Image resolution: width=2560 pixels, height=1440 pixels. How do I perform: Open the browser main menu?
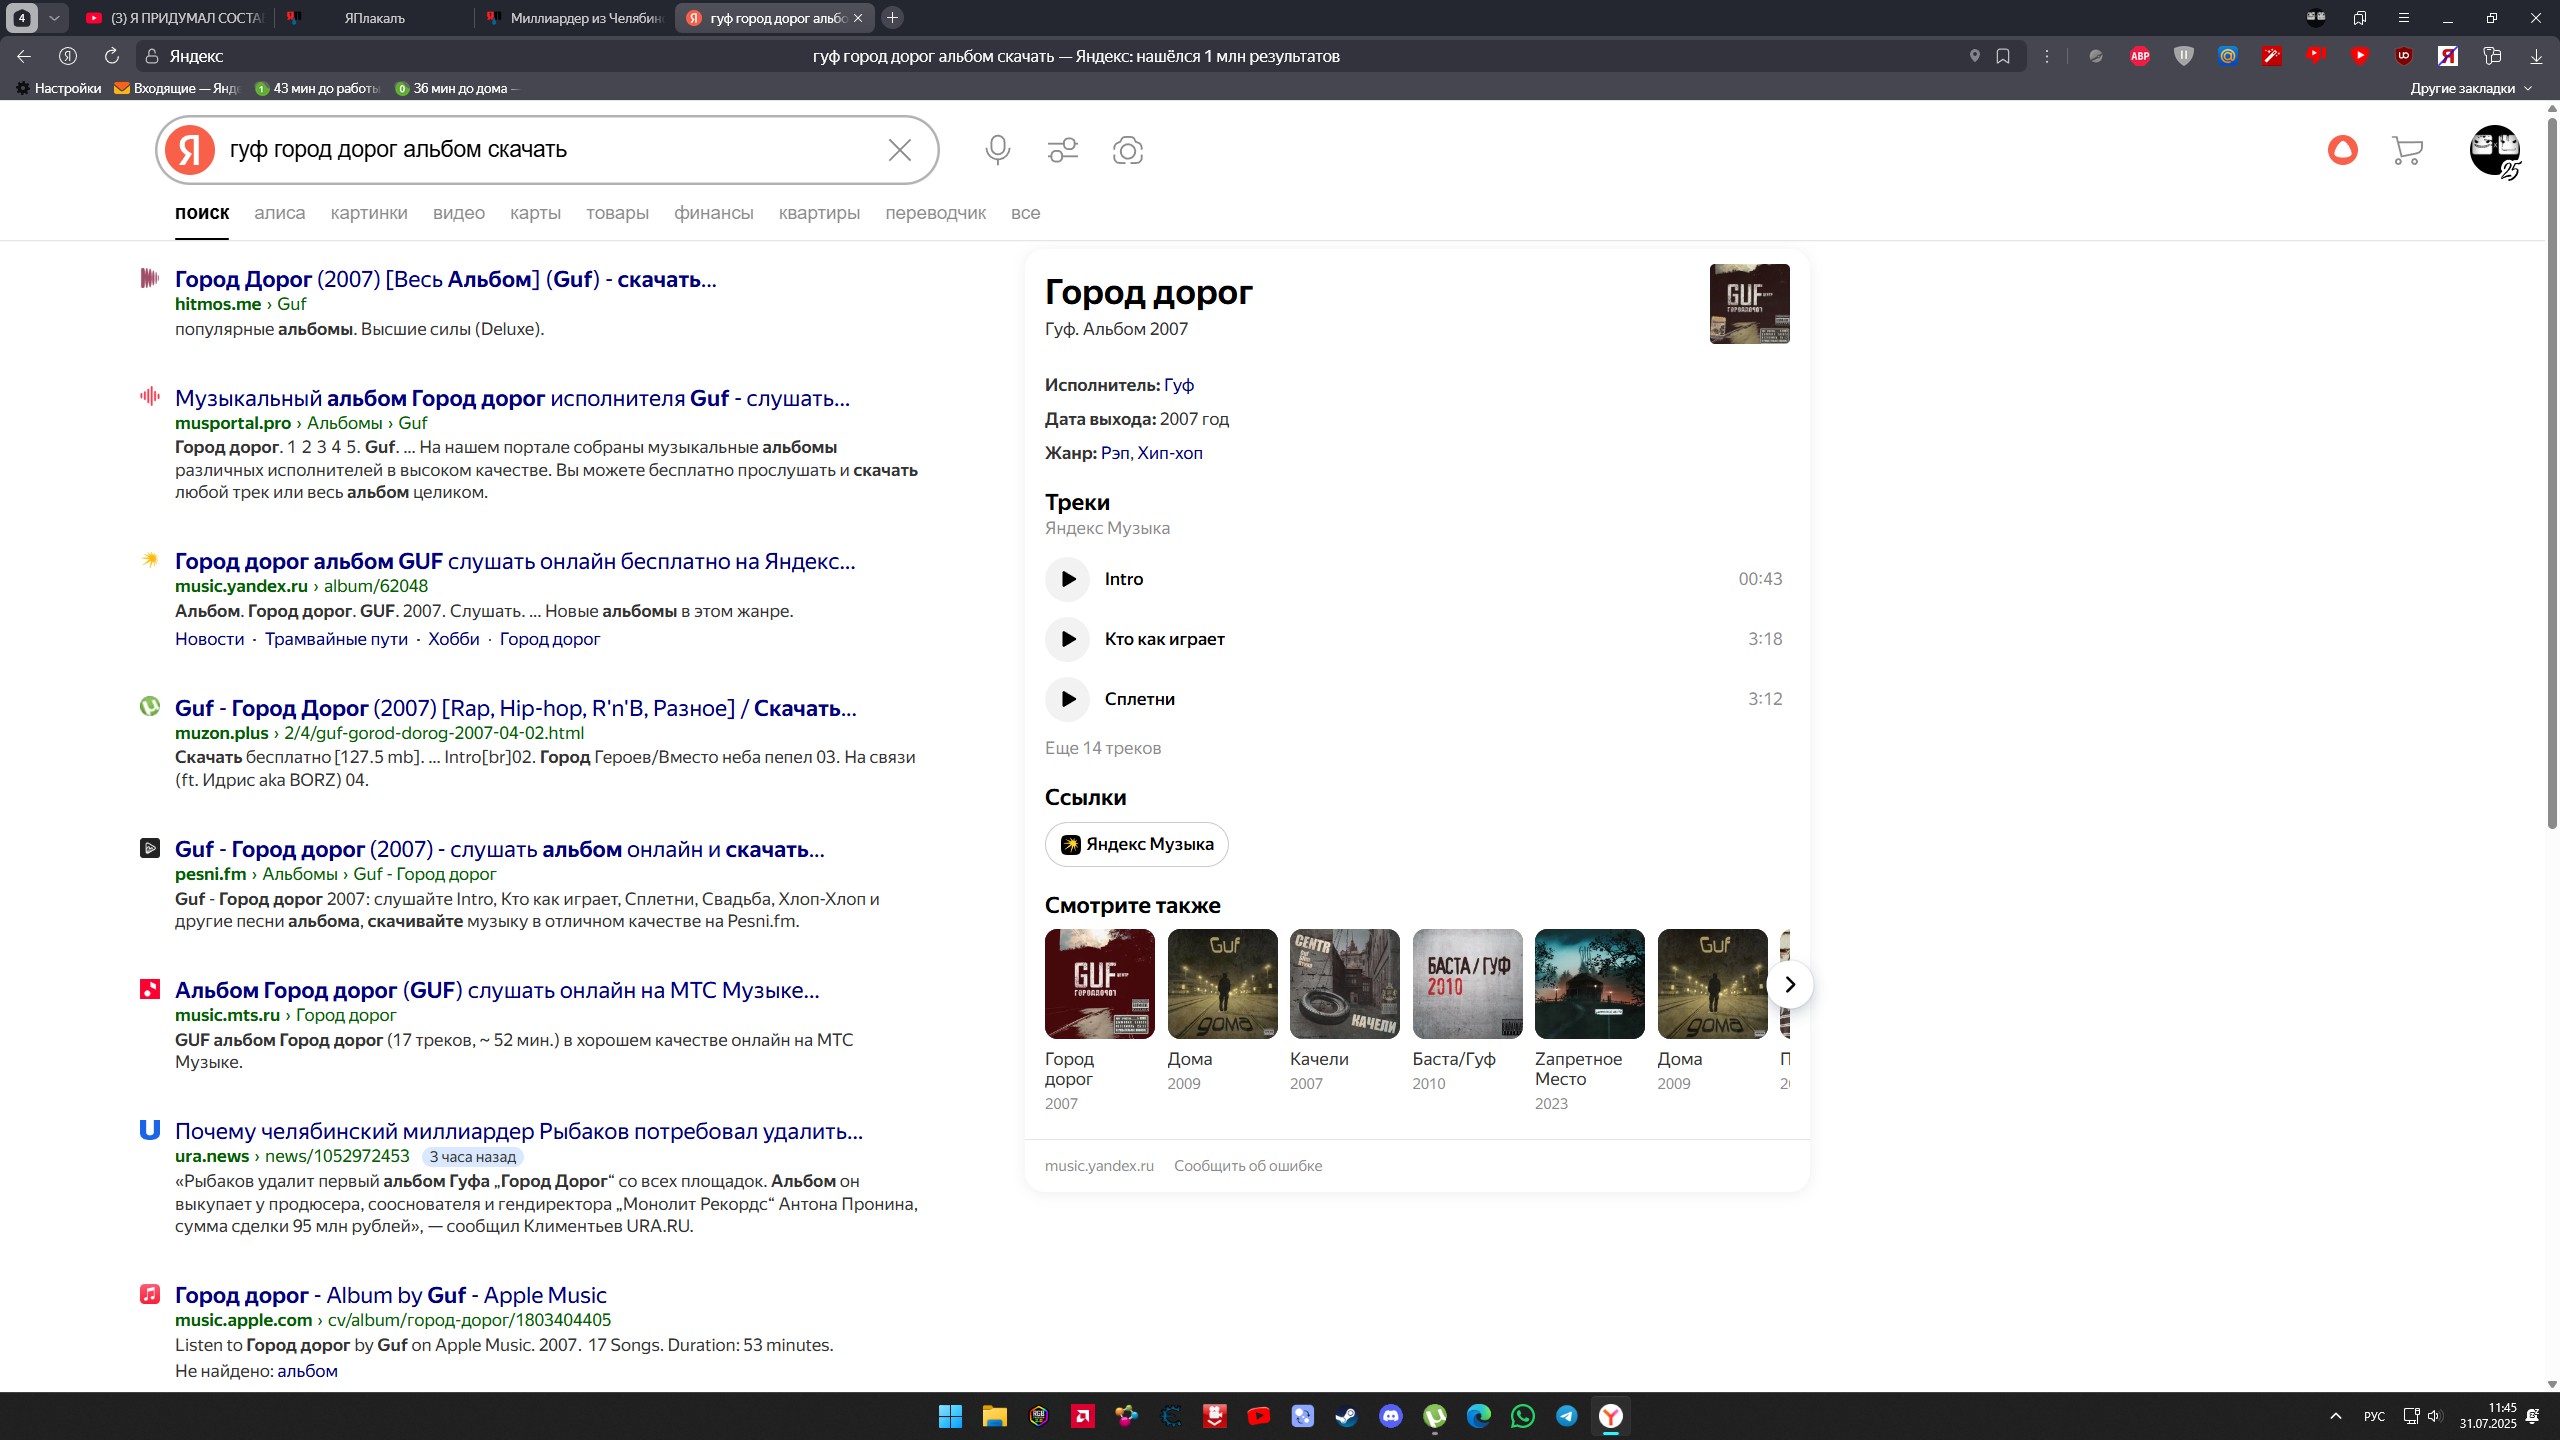pyautogui.click(x=2404, y=18)
